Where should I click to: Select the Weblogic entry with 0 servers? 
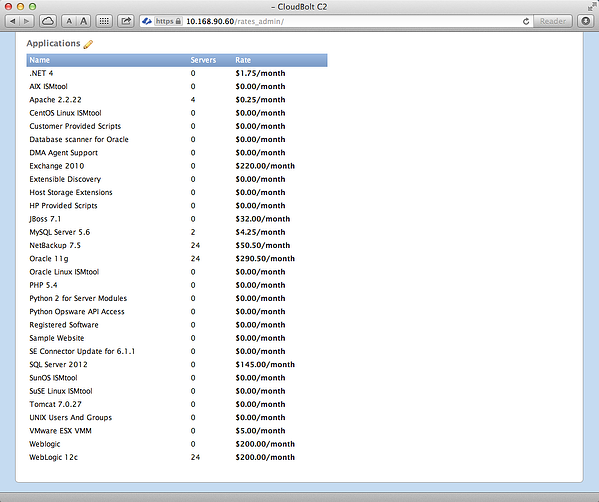point(45,444)
